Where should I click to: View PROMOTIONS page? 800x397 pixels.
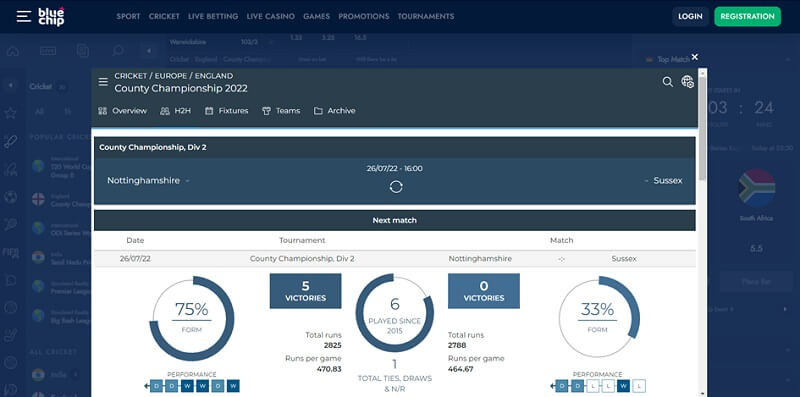(363, 16)
